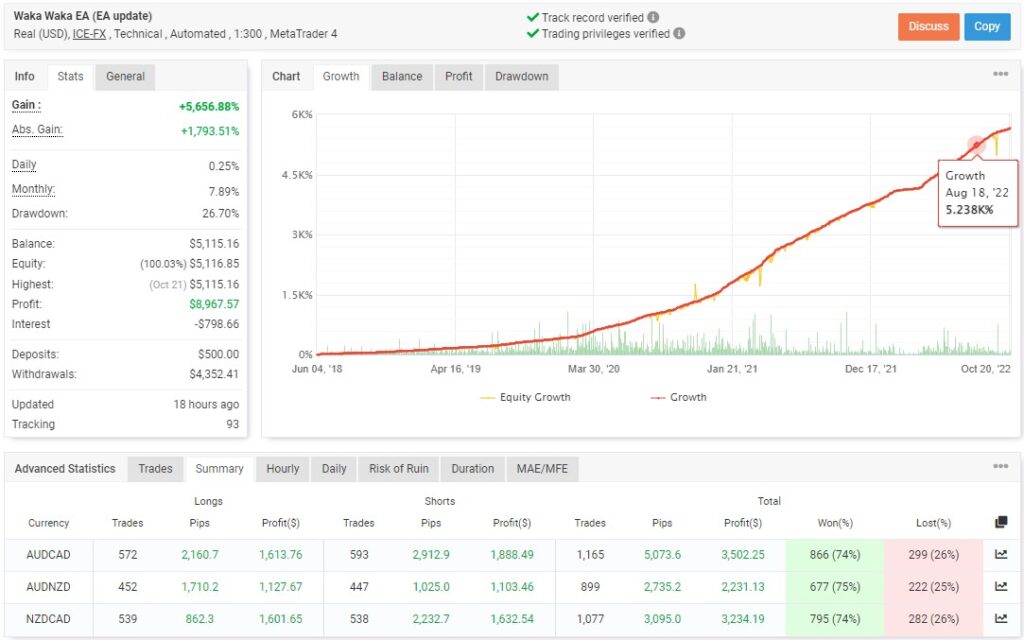1024x640 pixels.
Task: Click the Abs. Gain label
Action: pyautogui.click(x=37, y=130)
